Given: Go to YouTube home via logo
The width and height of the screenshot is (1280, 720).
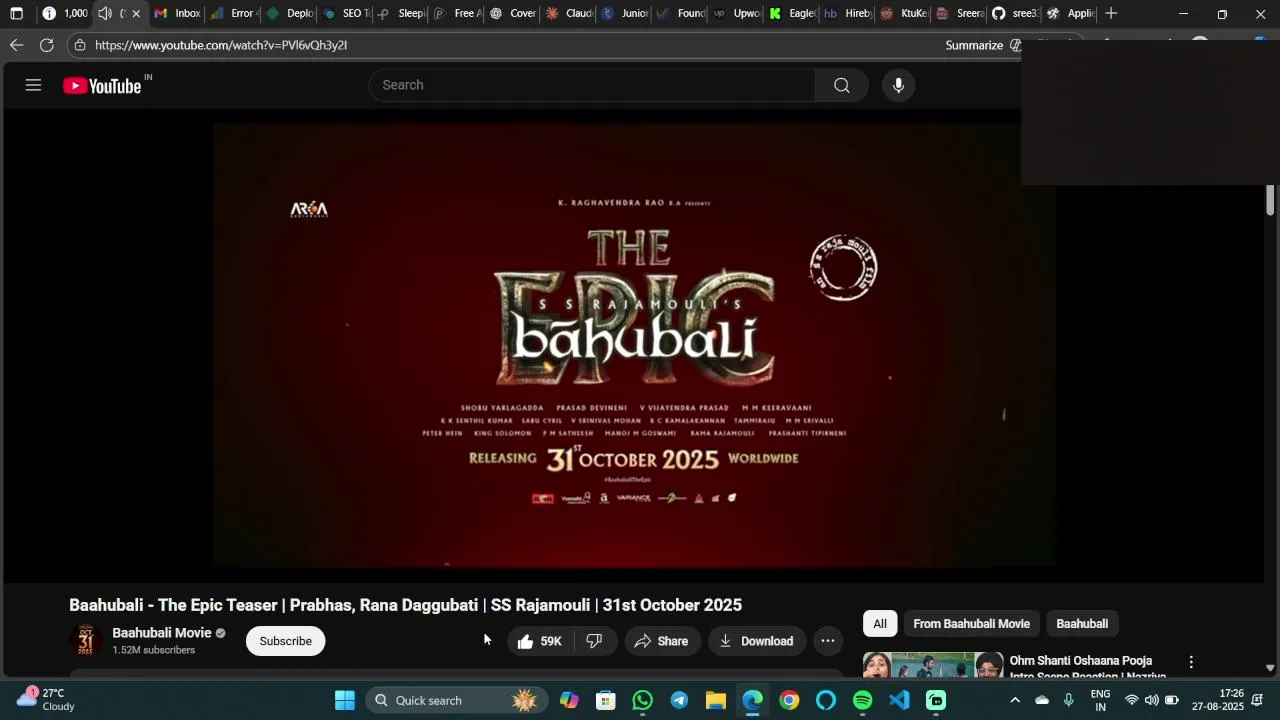Looking at the screenshot, I should (103, 86).
